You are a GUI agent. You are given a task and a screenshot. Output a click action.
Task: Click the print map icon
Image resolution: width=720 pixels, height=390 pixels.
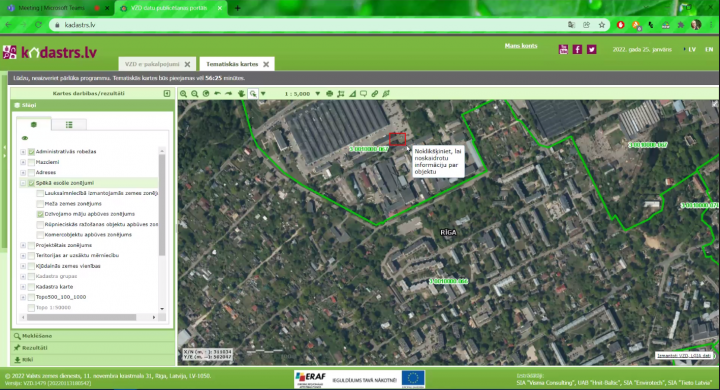(x=330, y=94)
